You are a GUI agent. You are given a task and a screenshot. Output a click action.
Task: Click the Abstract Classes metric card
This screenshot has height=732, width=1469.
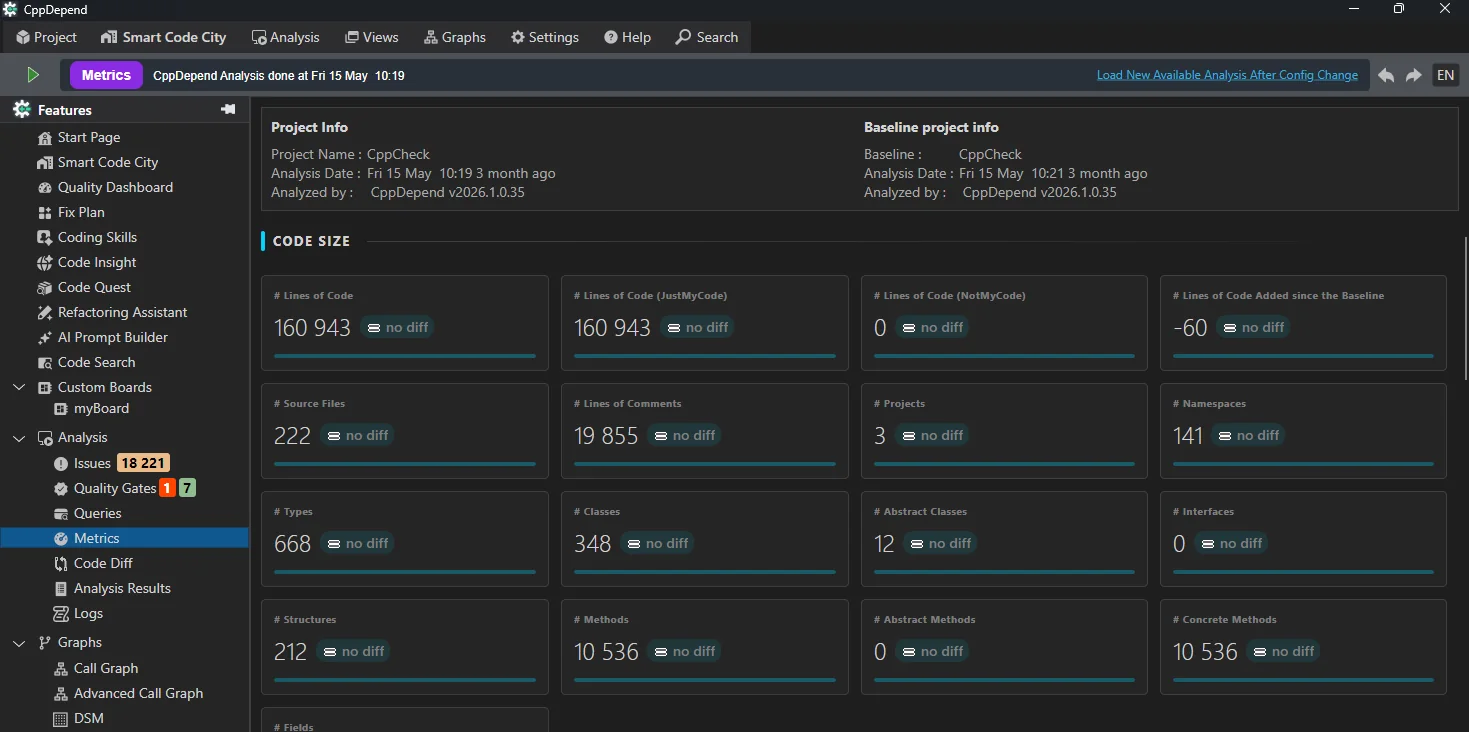[x=1004, y=538]
